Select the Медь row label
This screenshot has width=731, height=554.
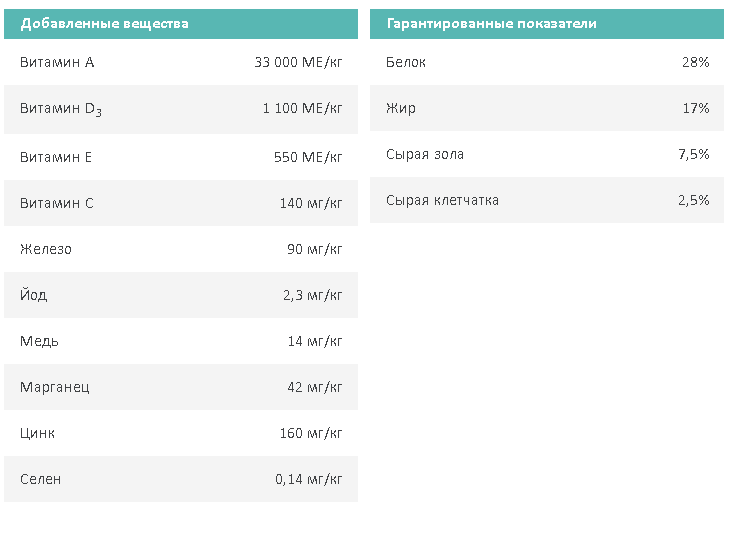tap(39, 341)
